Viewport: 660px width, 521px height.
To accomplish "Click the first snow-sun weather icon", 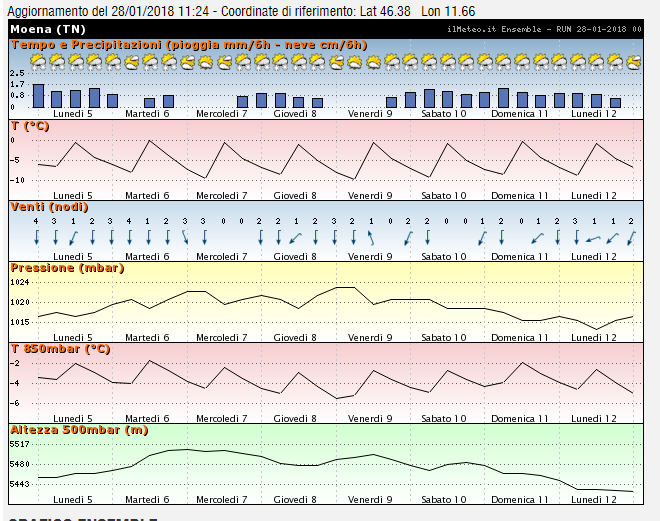I will (37, 62).
